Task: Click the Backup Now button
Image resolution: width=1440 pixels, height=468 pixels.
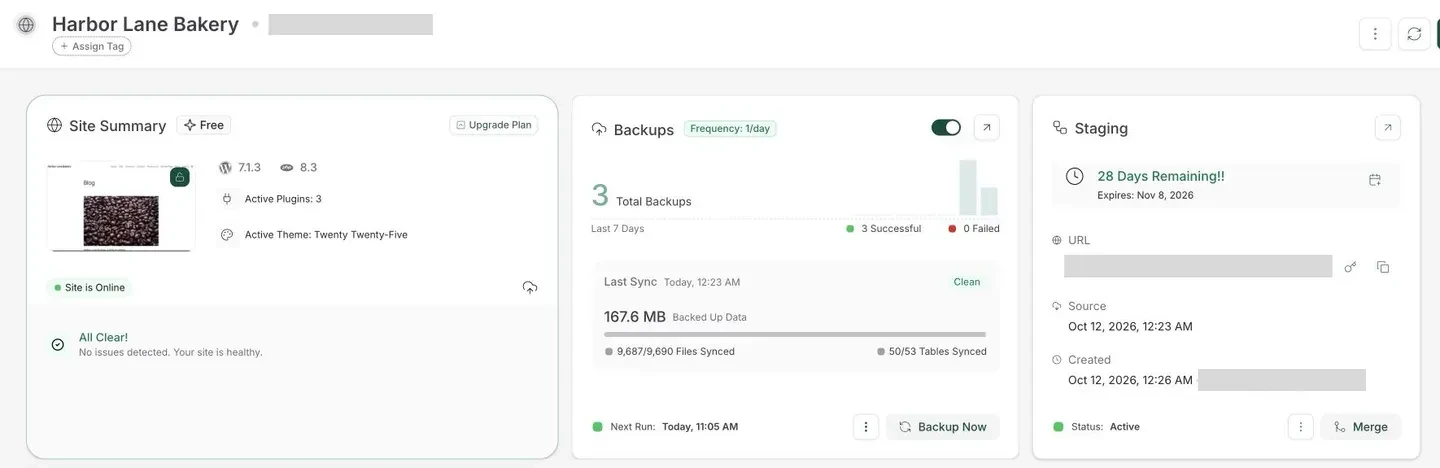Action: [x=943, y=427]
